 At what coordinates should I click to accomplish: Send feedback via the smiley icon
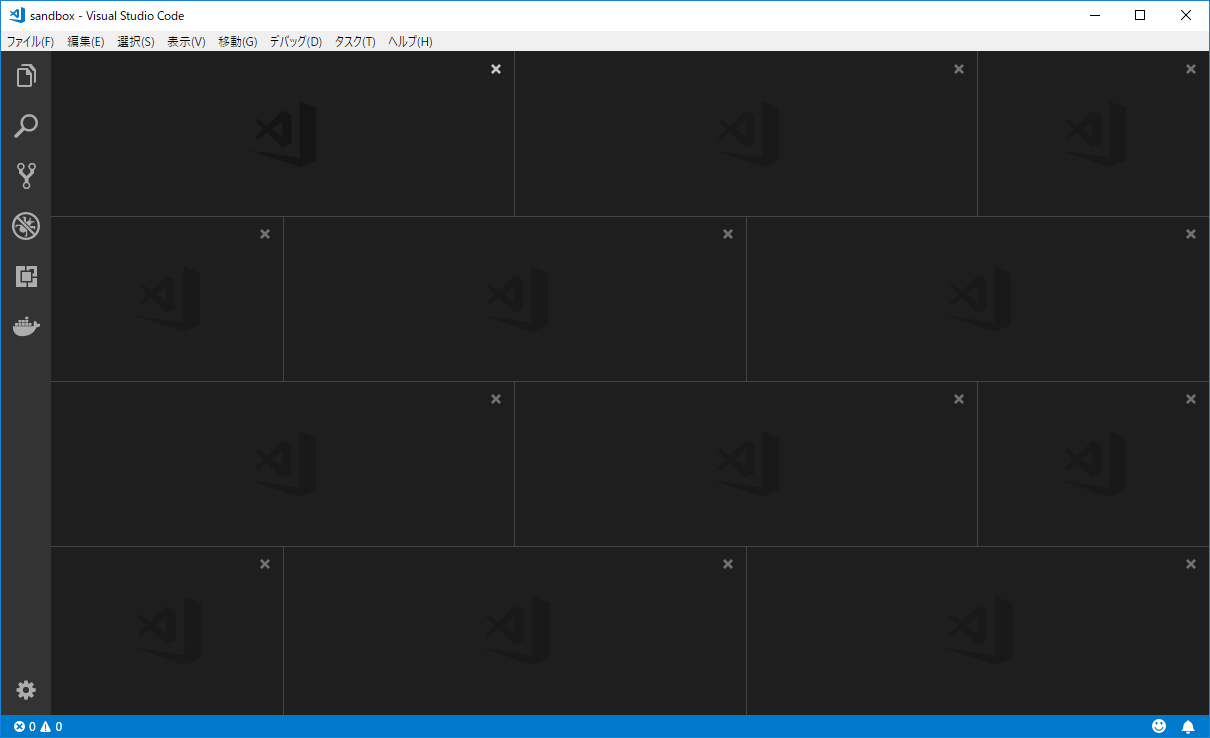[x=1159, y=726]
